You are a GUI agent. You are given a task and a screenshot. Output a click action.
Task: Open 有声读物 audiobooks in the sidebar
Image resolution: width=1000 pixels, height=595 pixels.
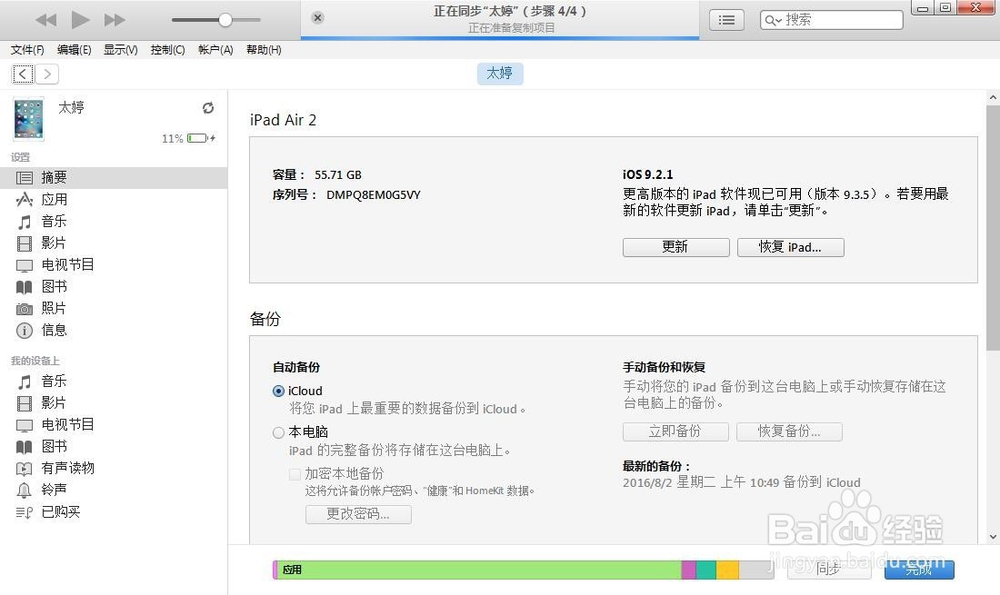114,468
